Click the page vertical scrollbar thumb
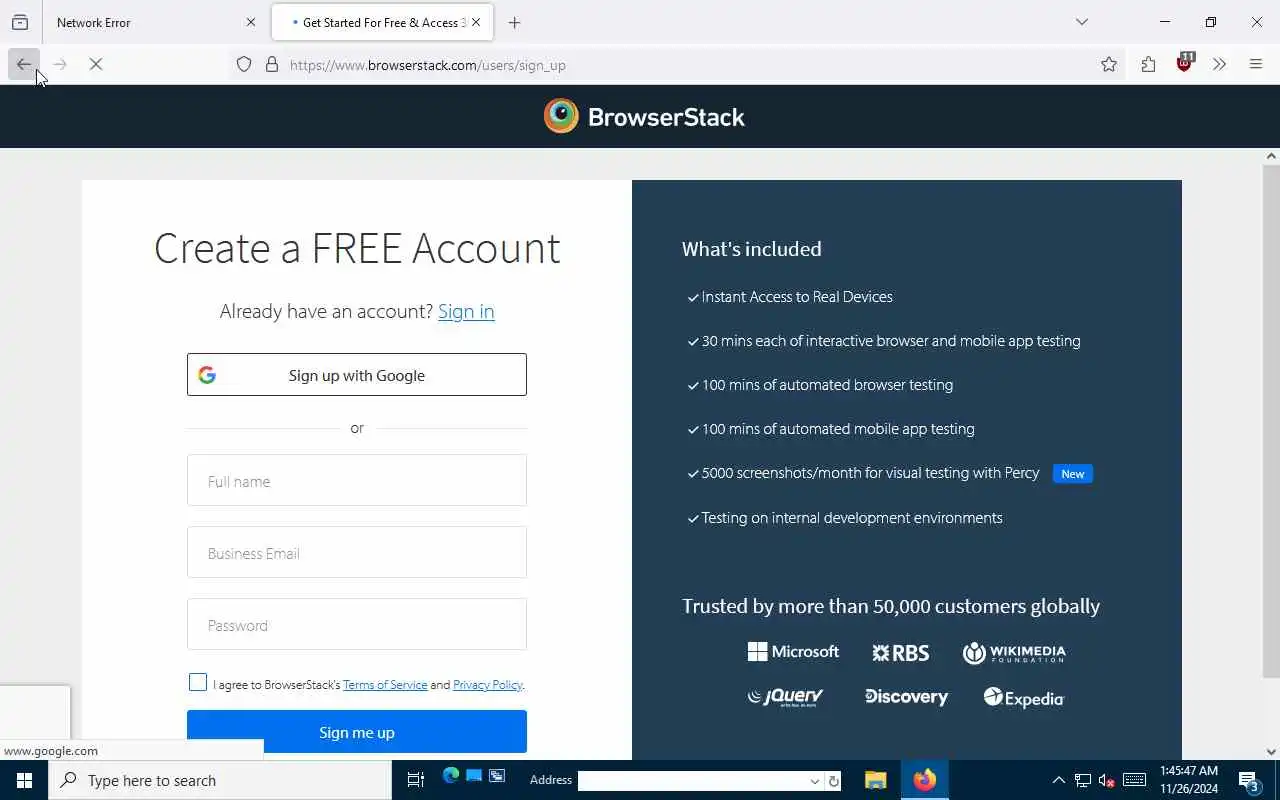This screenshot has height=800, width=1280. [1271, 420]
